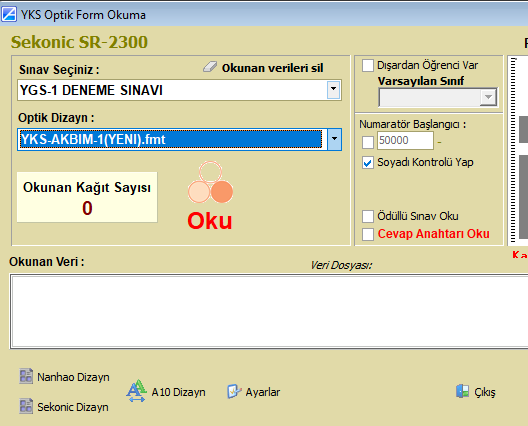
Task: Click the Okunan Kağıt Sayısı counter box
Action: point(87,197)
